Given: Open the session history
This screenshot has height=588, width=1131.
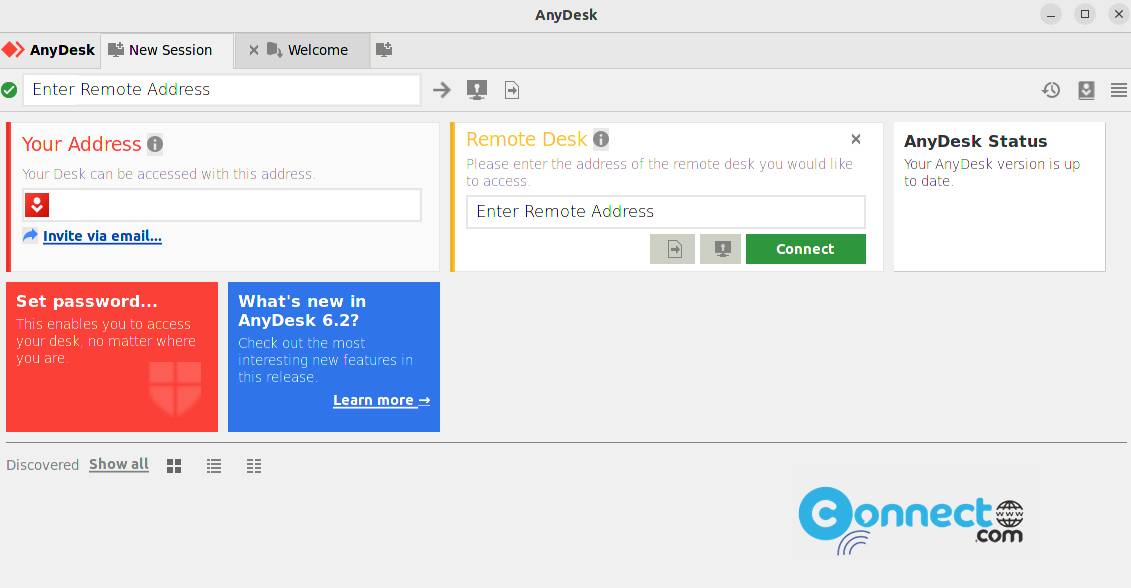Looking at the screenshot, I should pos(1051,89).
